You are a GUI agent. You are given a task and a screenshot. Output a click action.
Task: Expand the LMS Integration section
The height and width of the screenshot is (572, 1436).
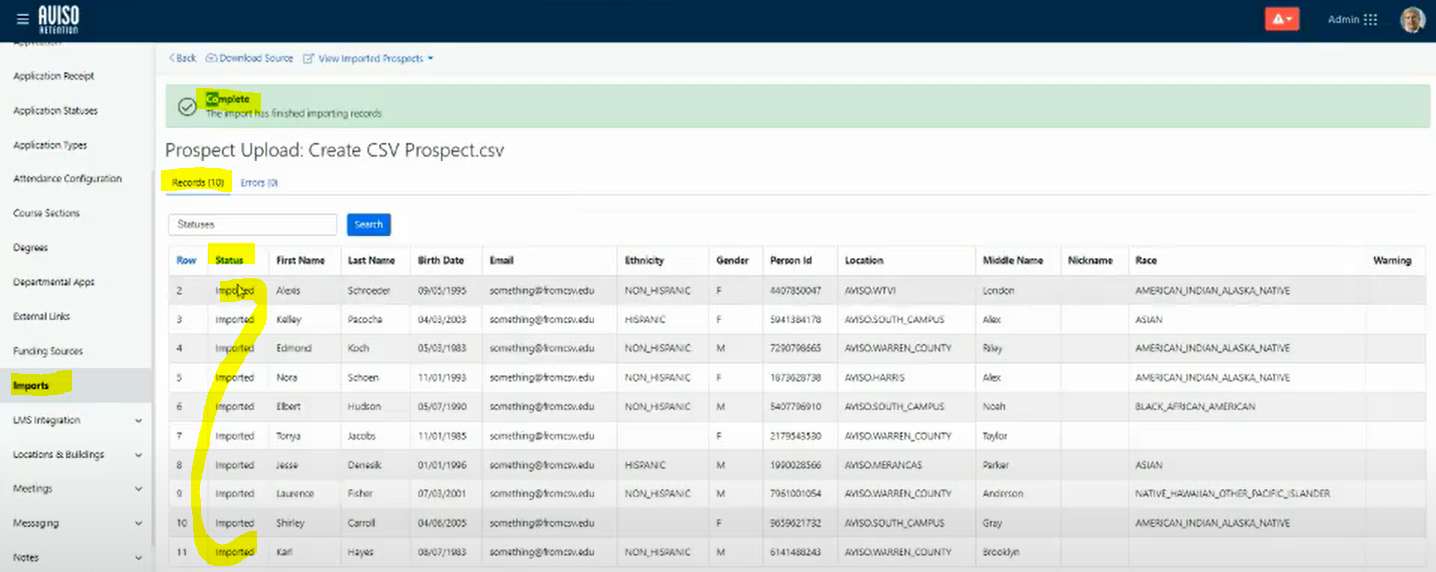pyautogui.click(x=76, y=420)
